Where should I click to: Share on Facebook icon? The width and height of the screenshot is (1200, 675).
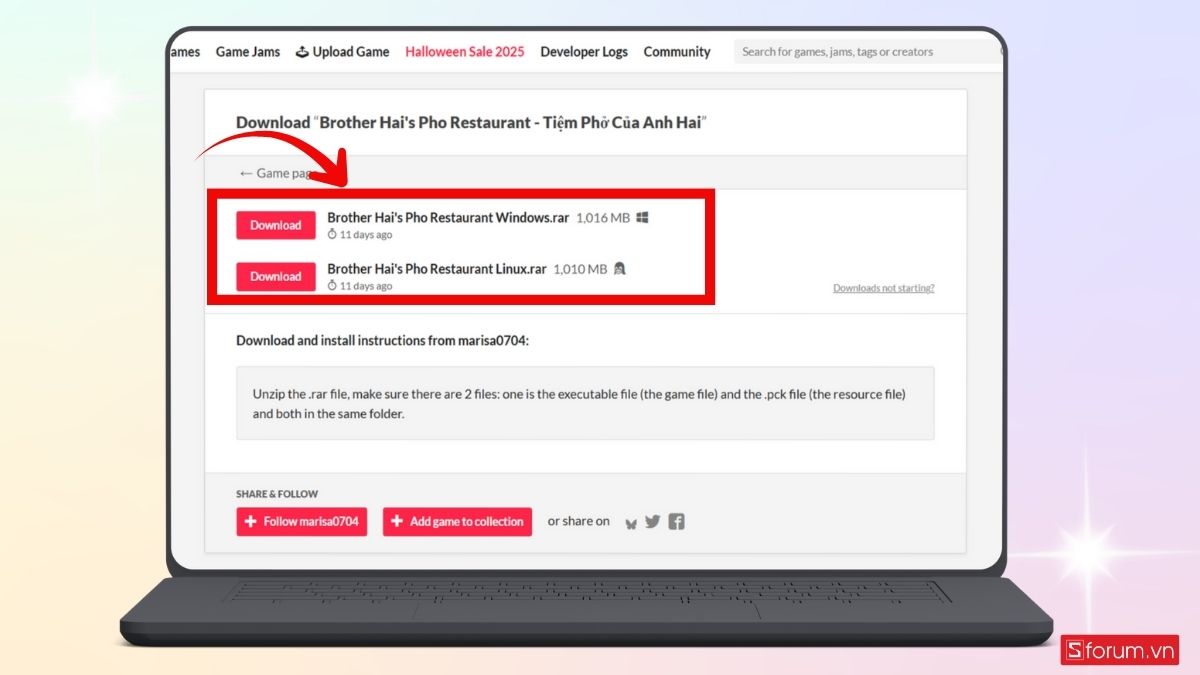677,521
